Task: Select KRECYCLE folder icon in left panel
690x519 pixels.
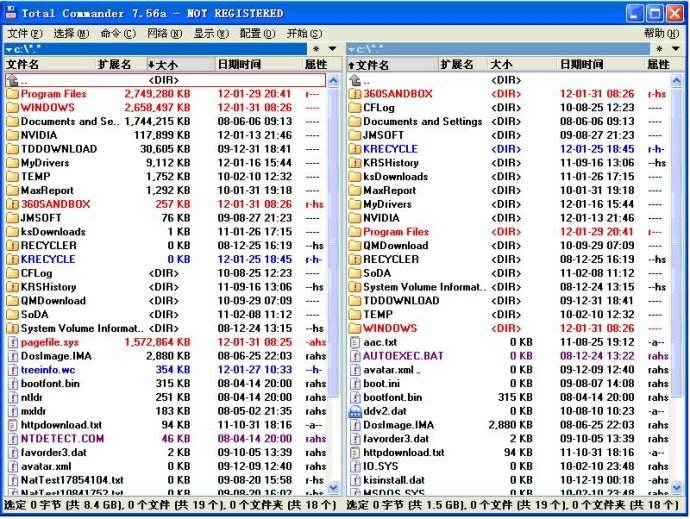Action: [x=13, y=259]
